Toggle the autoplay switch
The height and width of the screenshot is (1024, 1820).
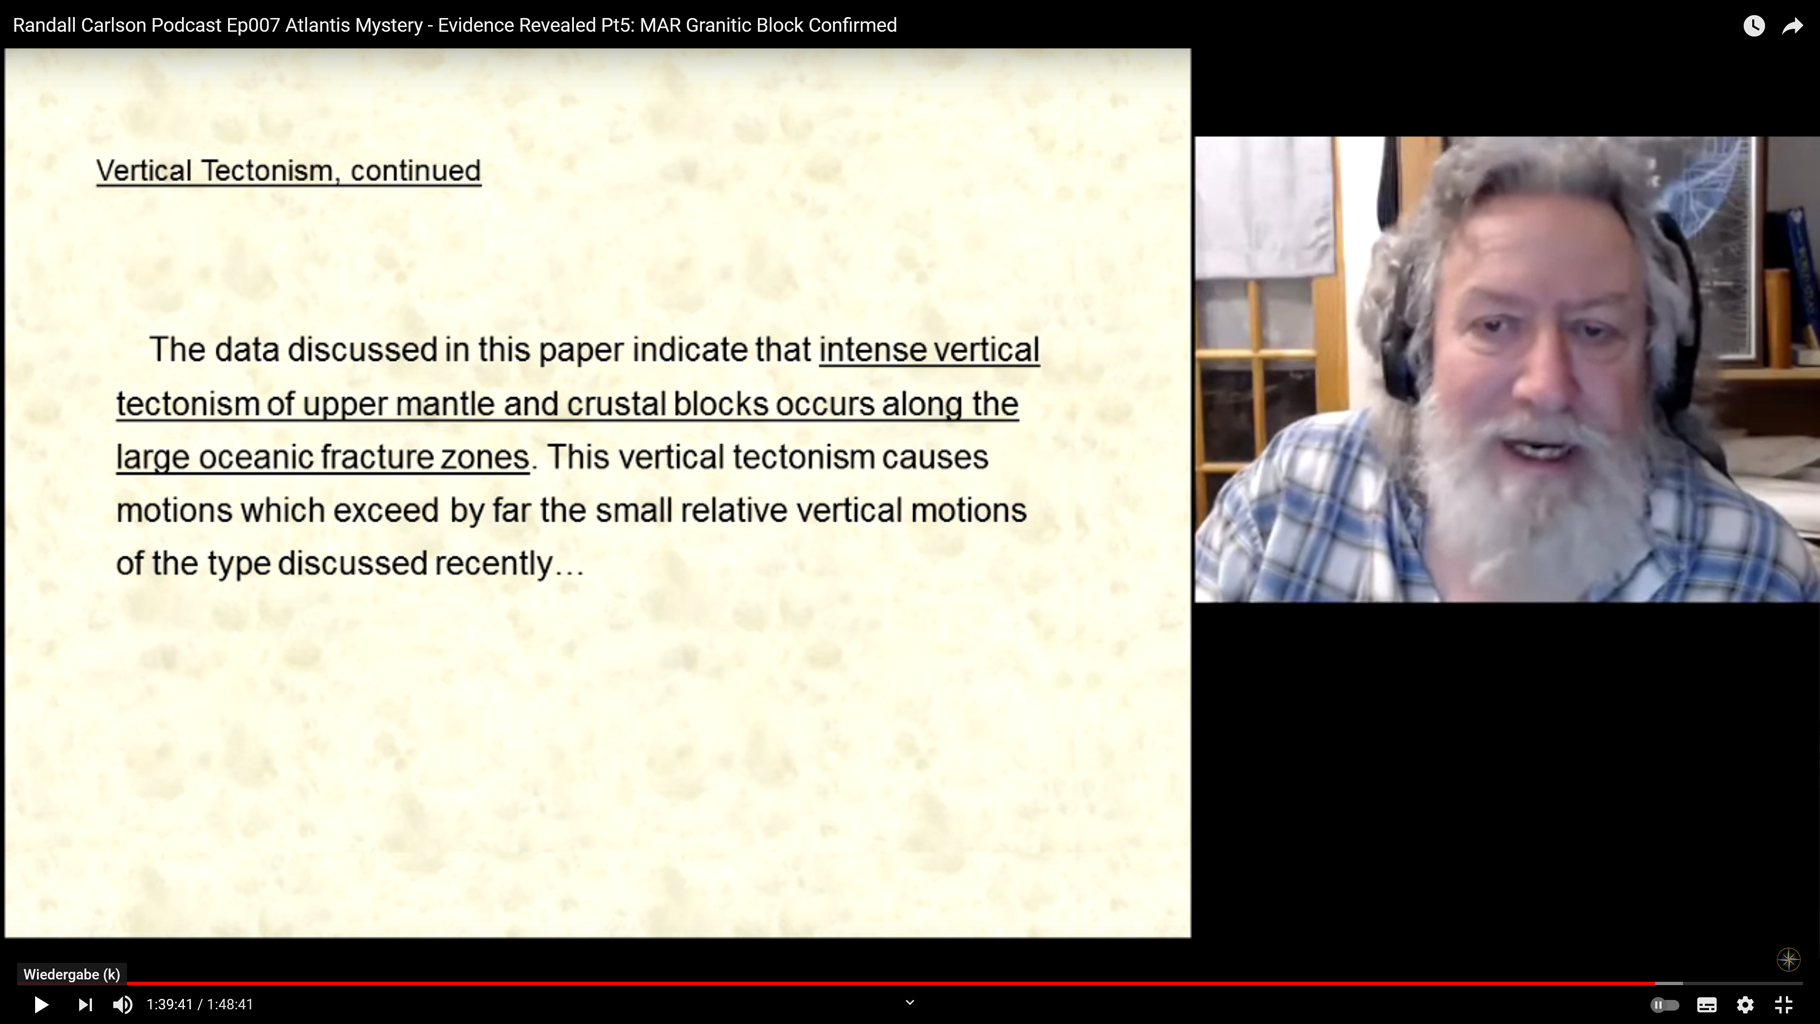pyautogui.click(x=1664, y=1005)
